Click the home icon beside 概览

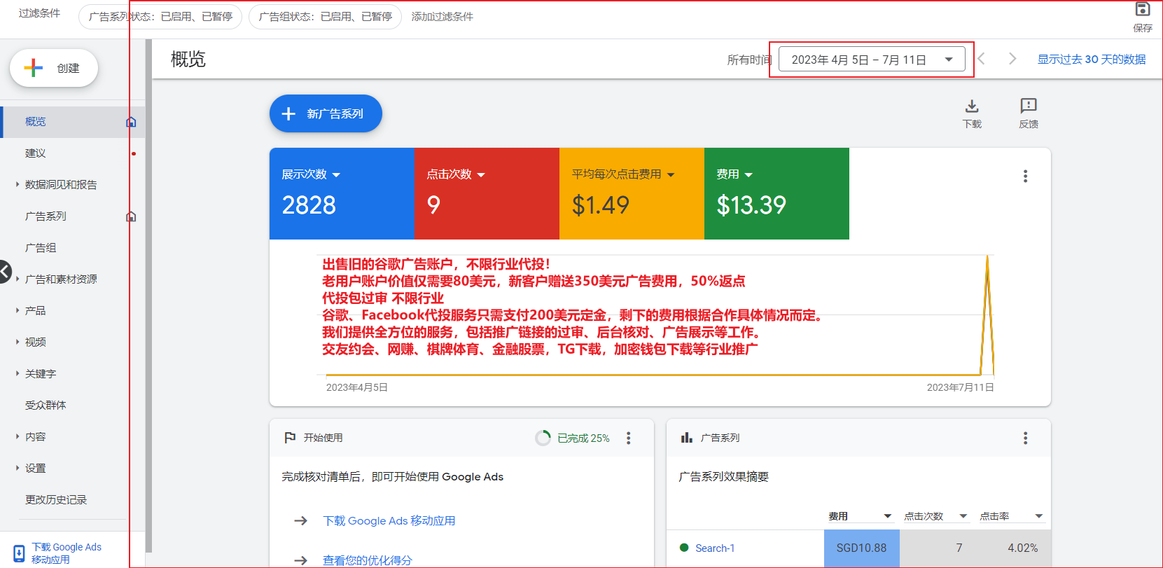coord(131,122)
